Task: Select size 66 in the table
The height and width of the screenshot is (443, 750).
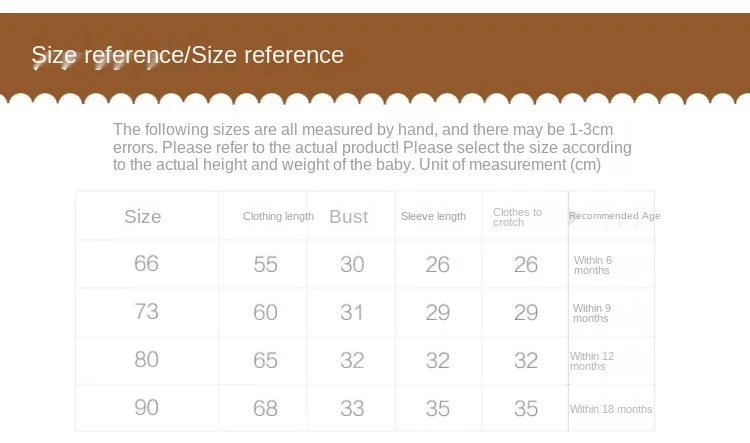Action: [146, 263]
